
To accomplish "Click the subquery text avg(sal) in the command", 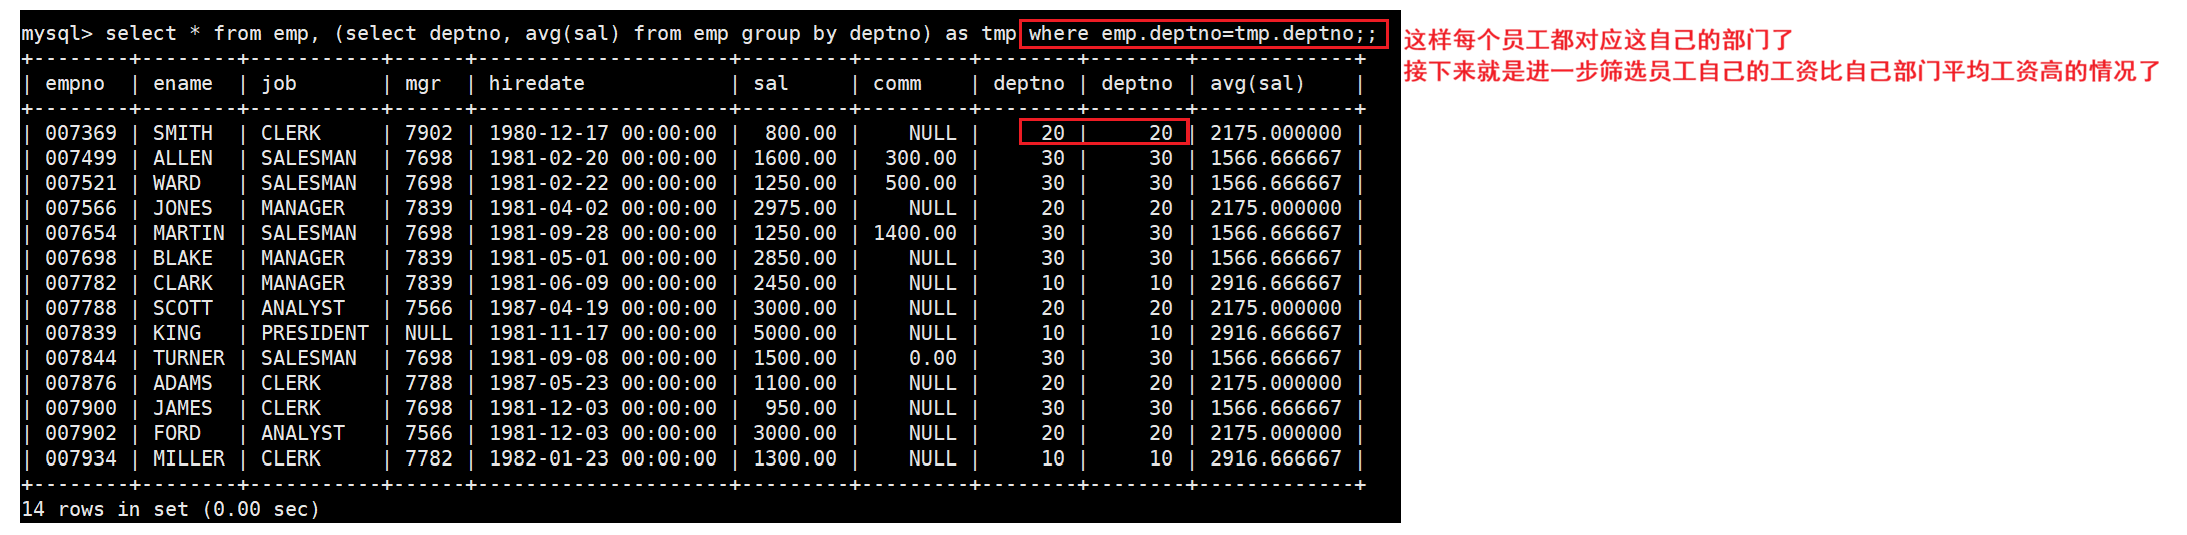I will pyautogui.click(x=573, y=34).
